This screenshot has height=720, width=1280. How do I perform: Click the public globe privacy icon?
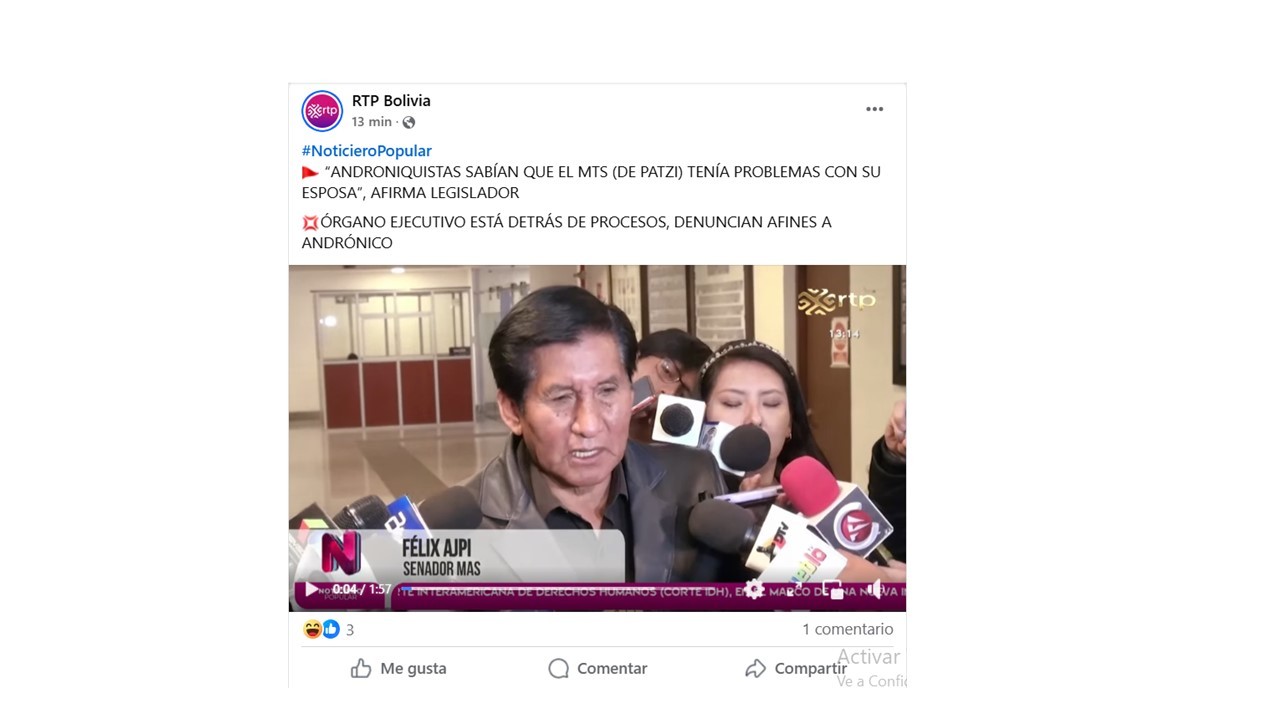click(x=408, y=122)
